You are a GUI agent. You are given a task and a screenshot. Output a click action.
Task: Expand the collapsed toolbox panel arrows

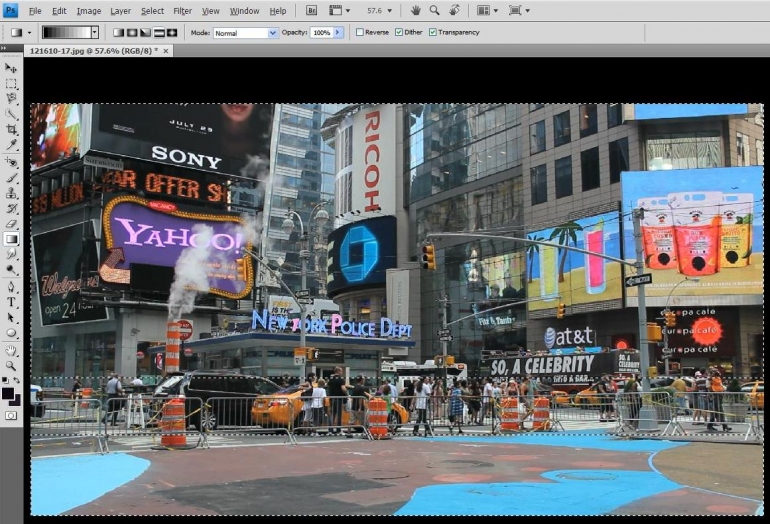4,48
